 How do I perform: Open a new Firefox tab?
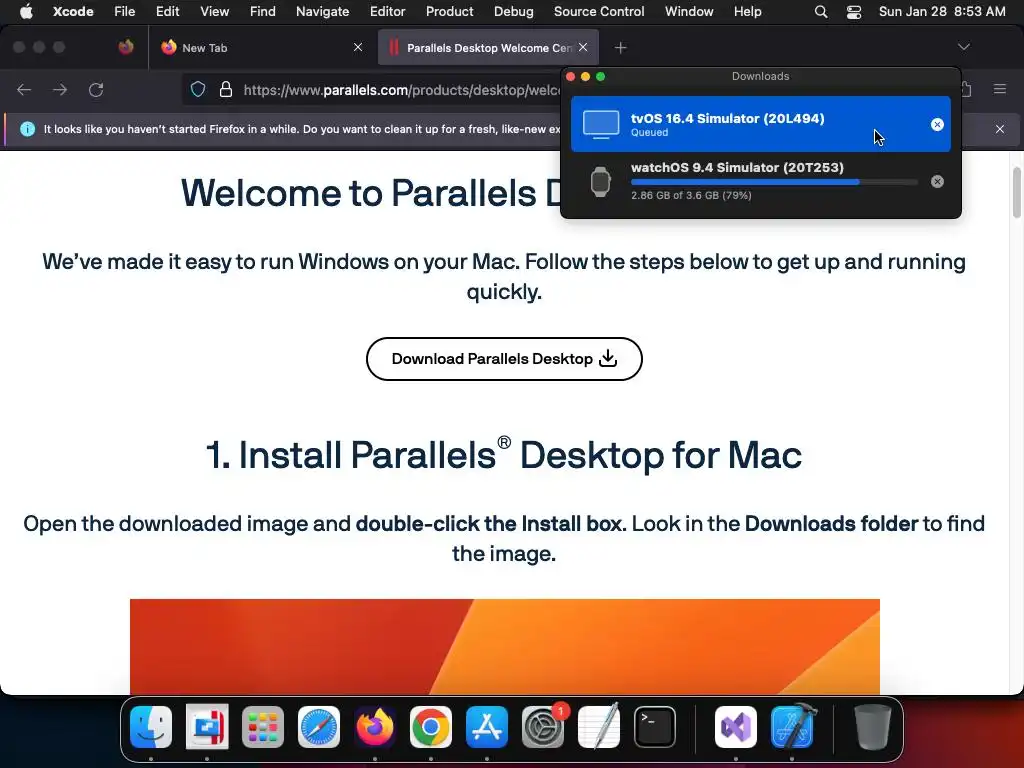(620, 48)
